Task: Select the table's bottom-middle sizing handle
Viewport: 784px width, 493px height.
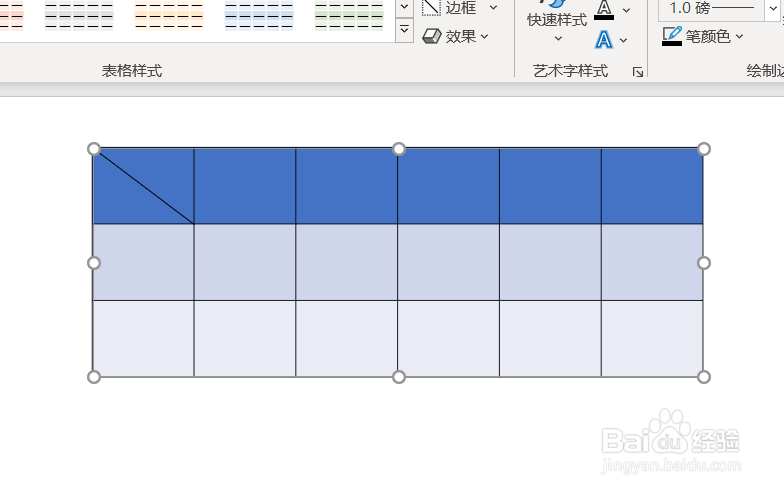Action: [x=398, y=377]
